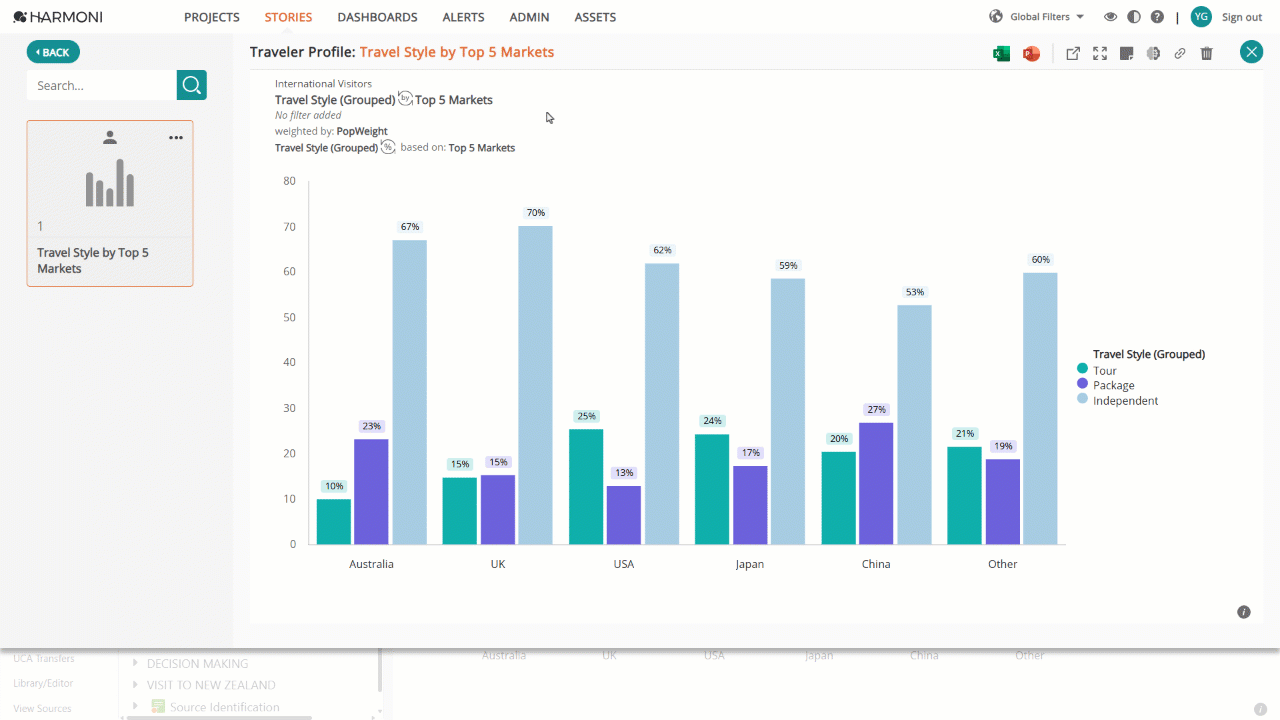The image size is (1280, 720).
Task: Click the 'Australia' x-axis label
Action: click(x=371, y=564)
